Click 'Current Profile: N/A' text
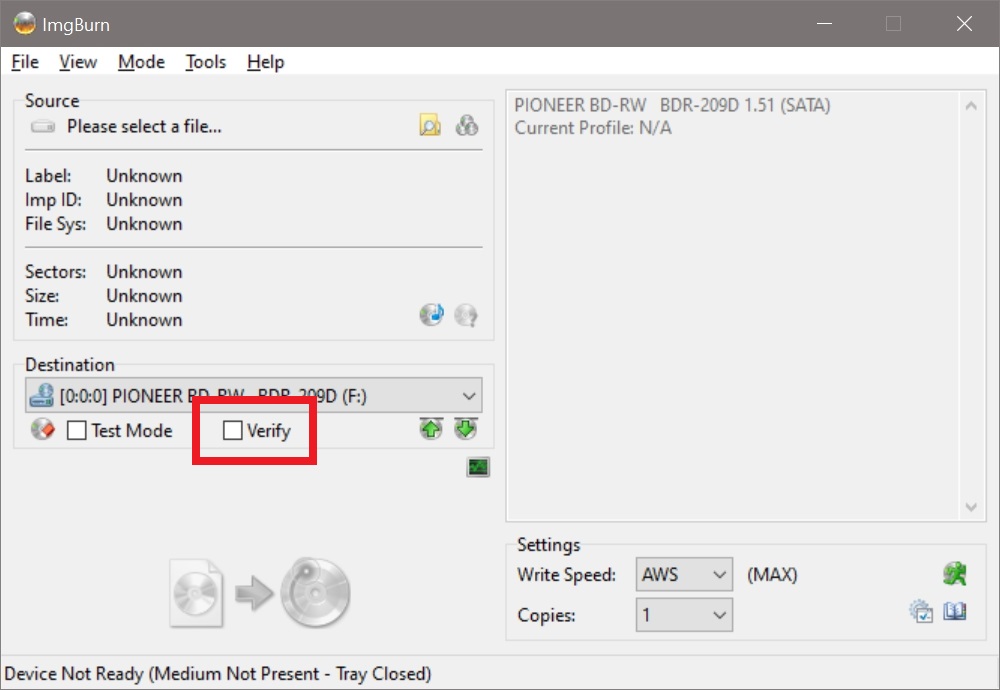 click(593, 128)
